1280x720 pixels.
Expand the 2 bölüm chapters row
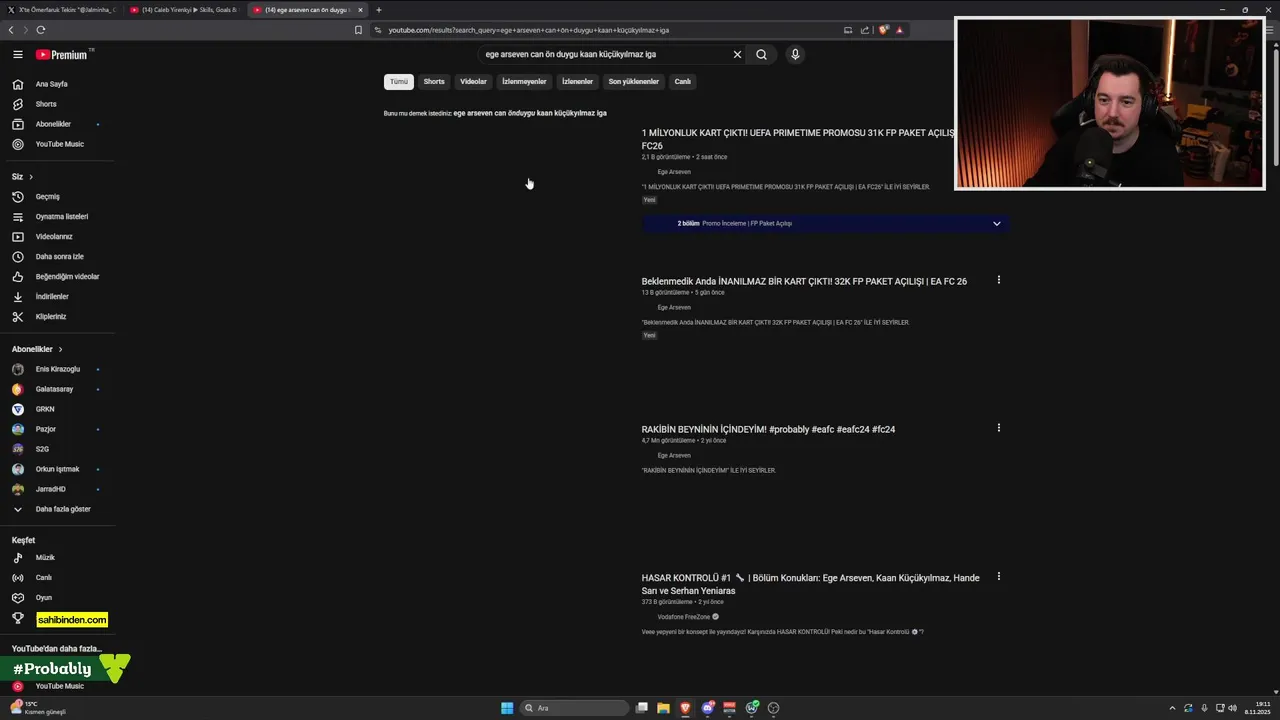click(x=825, y=224)
